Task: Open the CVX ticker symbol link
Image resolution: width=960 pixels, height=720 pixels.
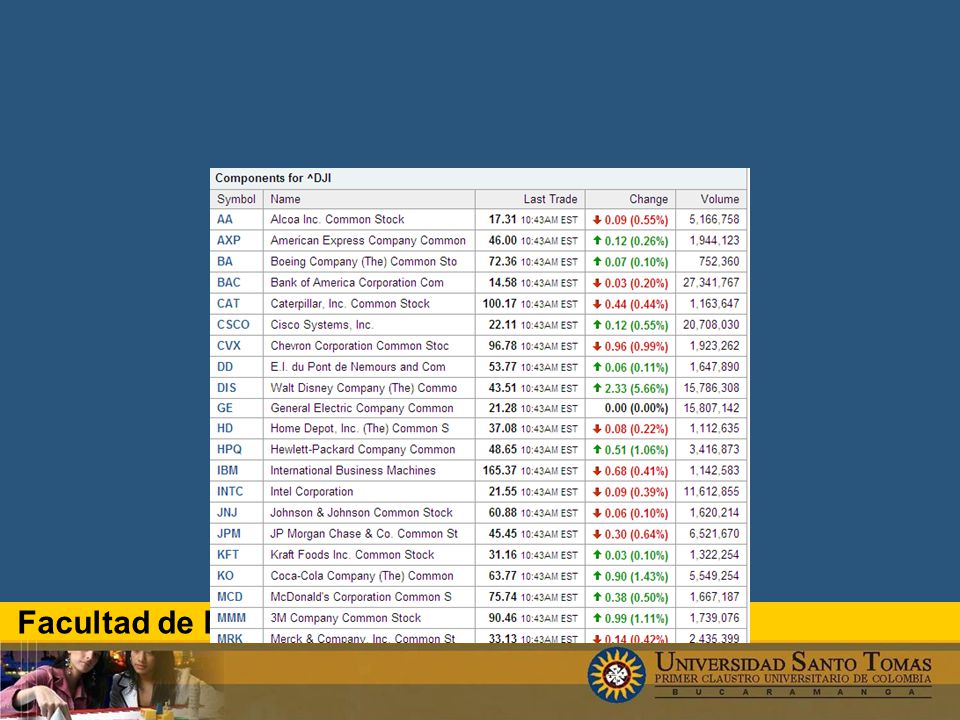Action: [x=228, y=346]
